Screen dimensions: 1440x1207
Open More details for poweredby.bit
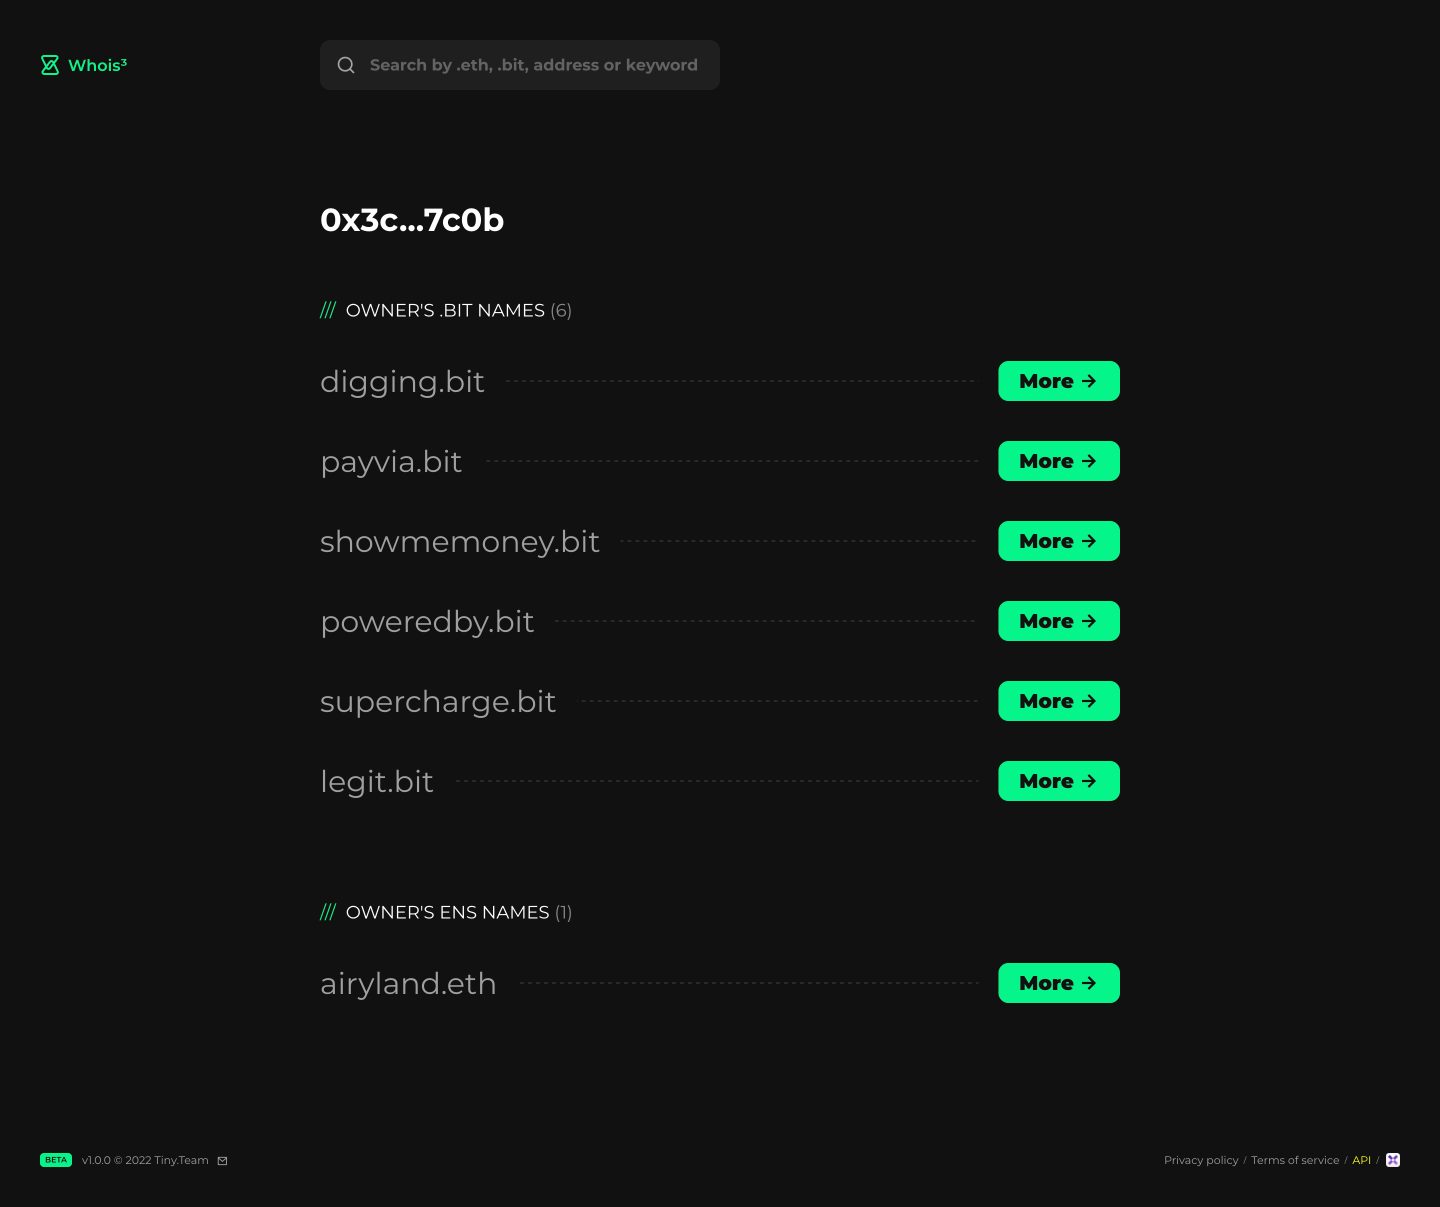coord(1058,621)
